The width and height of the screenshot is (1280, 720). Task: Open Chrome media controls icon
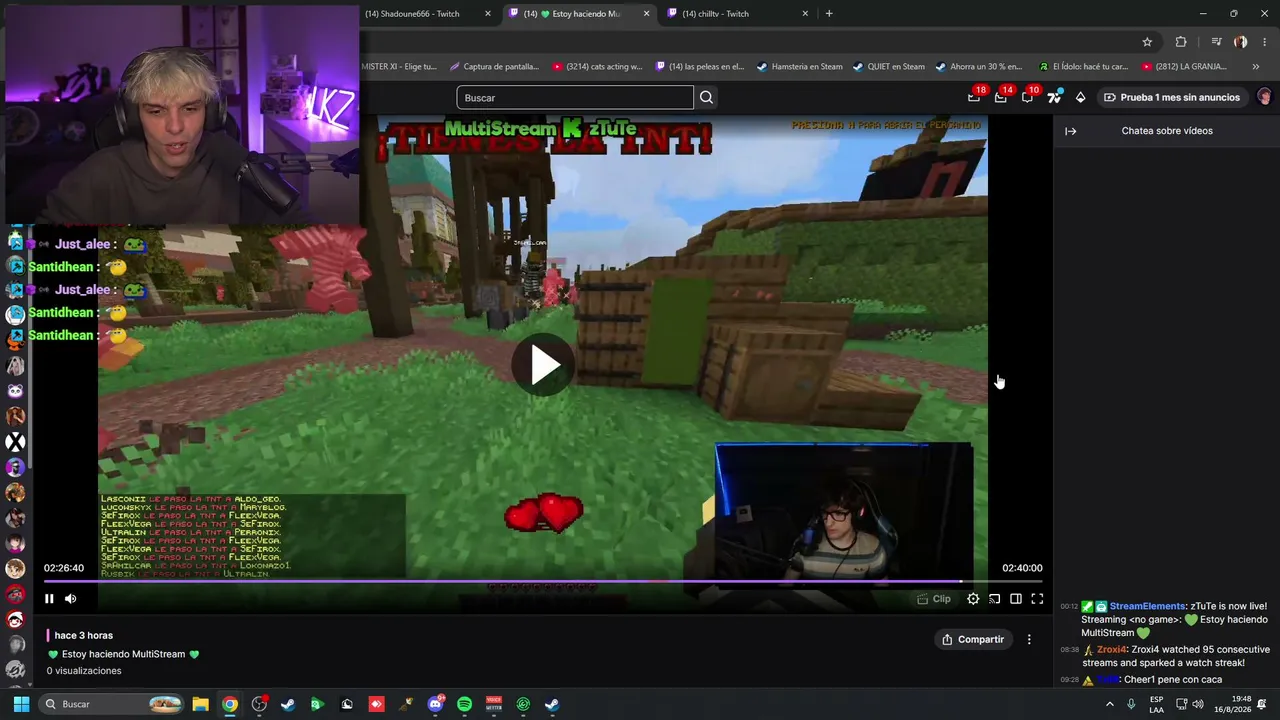pos(1216,42)
